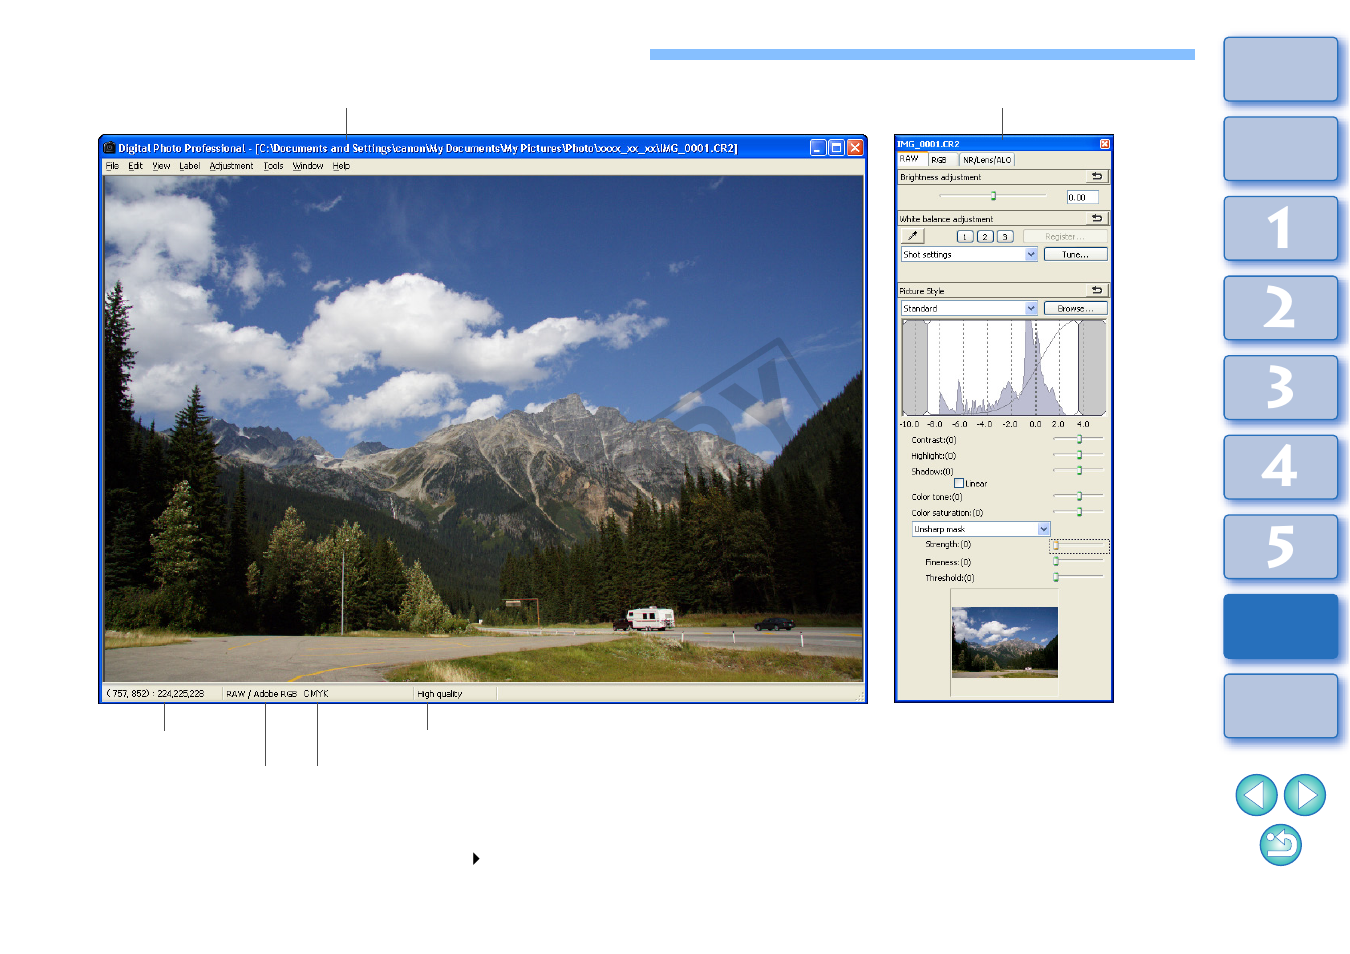Viewport: 1350px width, 954px height.
Task: Click the return-to-previous-view round icon
Action: pos(1280,845)
